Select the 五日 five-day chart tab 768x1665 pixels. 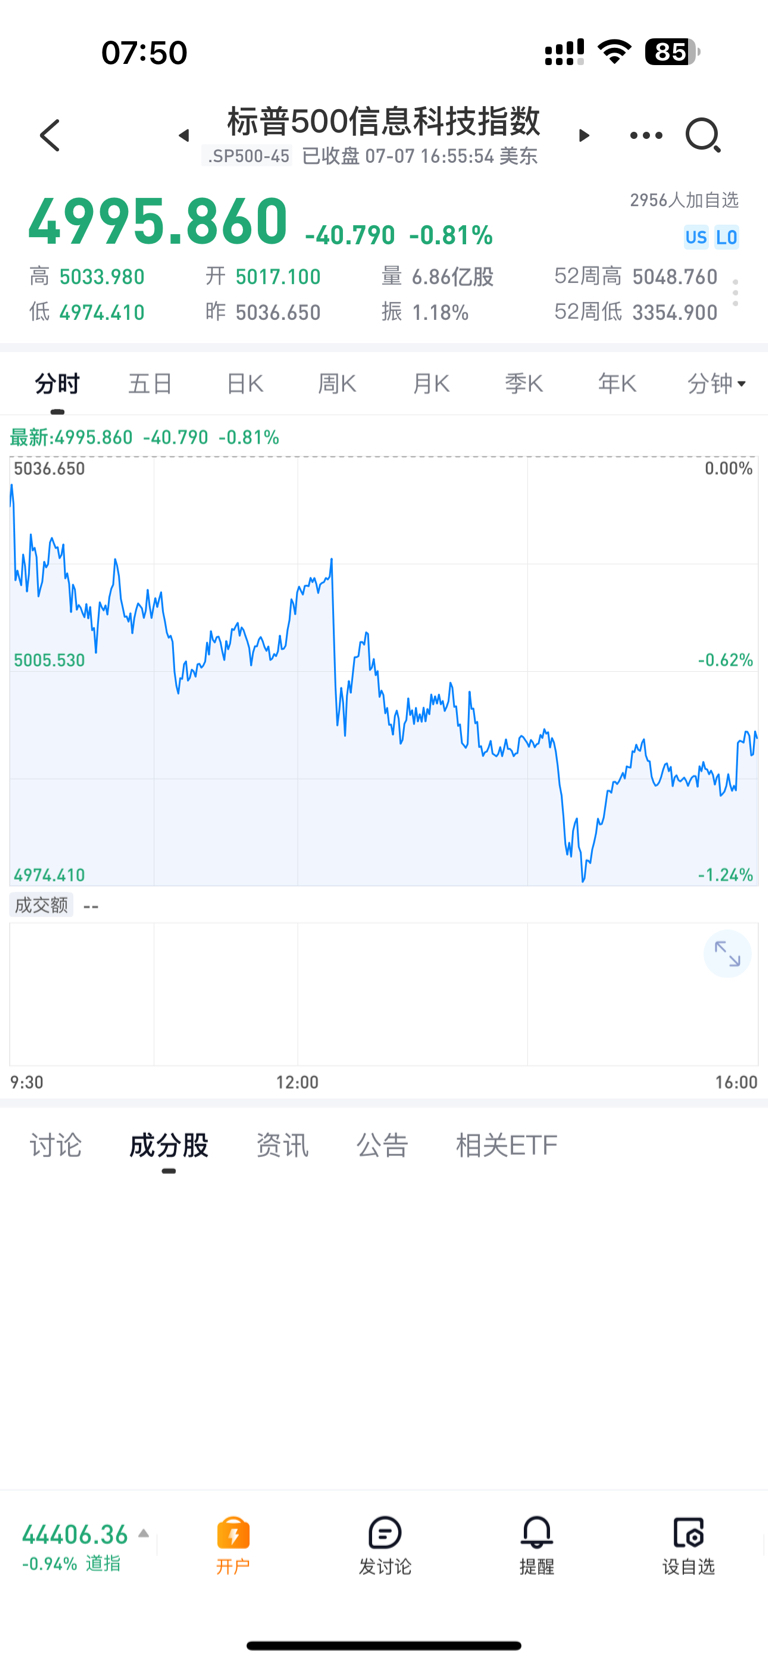151,383
